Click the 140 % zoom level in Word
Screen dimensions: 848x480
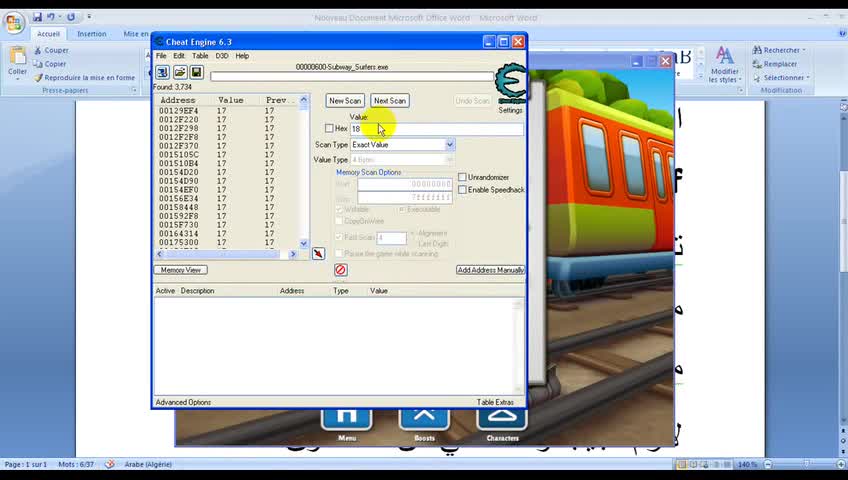point(747,464)
